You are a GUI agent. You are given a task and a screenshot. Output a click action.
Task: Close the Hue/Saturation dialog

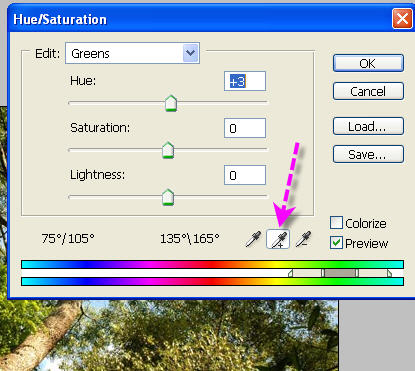pyautogui.click(x=402, y=19)
